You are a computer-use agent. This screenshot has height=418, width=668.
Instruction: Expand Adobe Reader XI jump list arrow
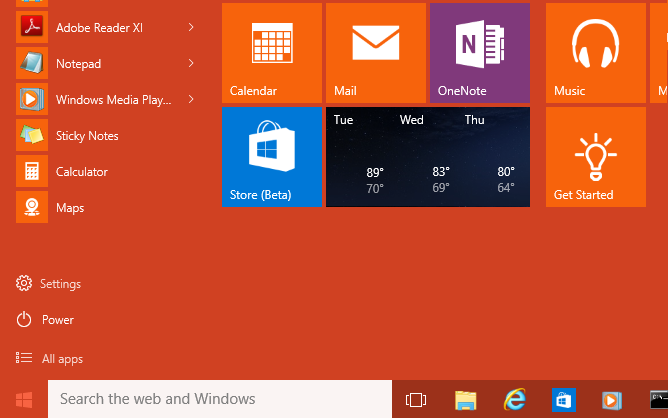(191, 27)
